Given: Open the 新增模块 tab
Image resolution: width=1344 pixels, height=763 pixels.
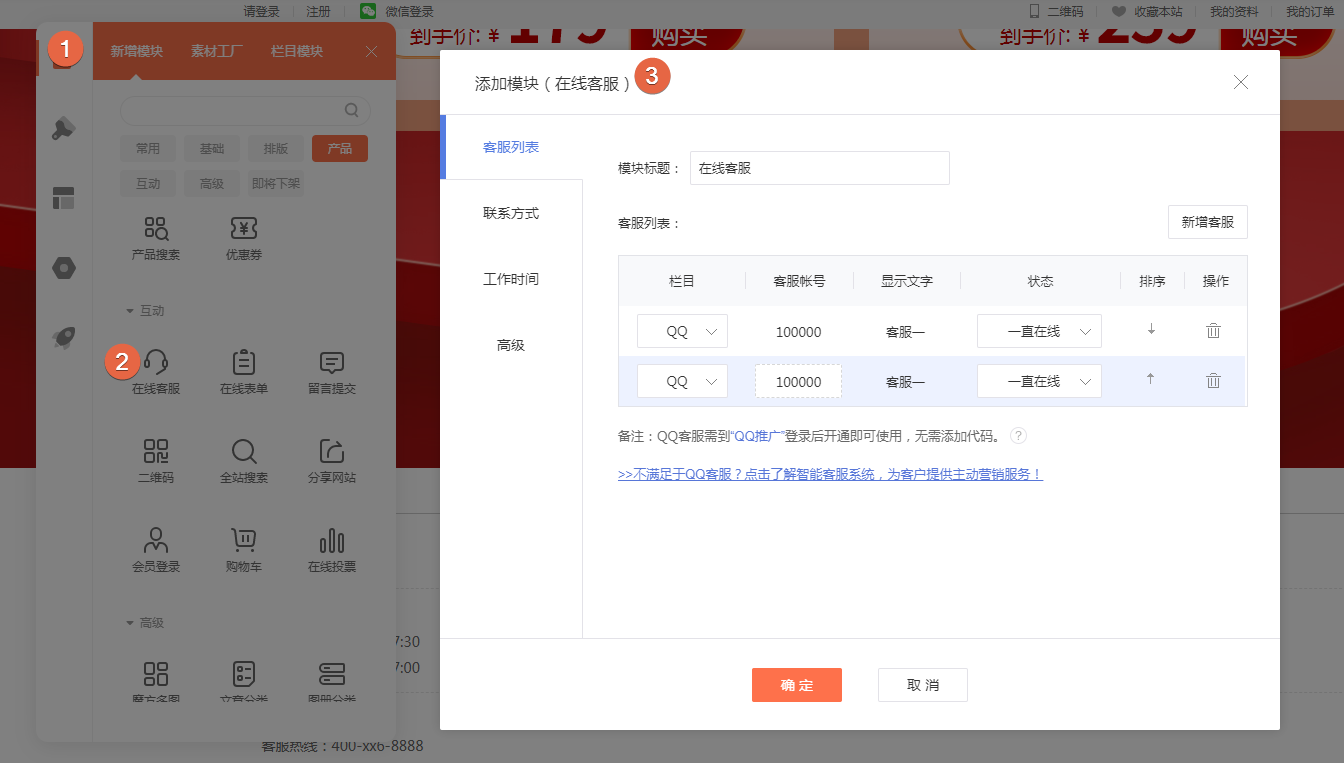Looking at the screenshot, I should tap(137, 51).
